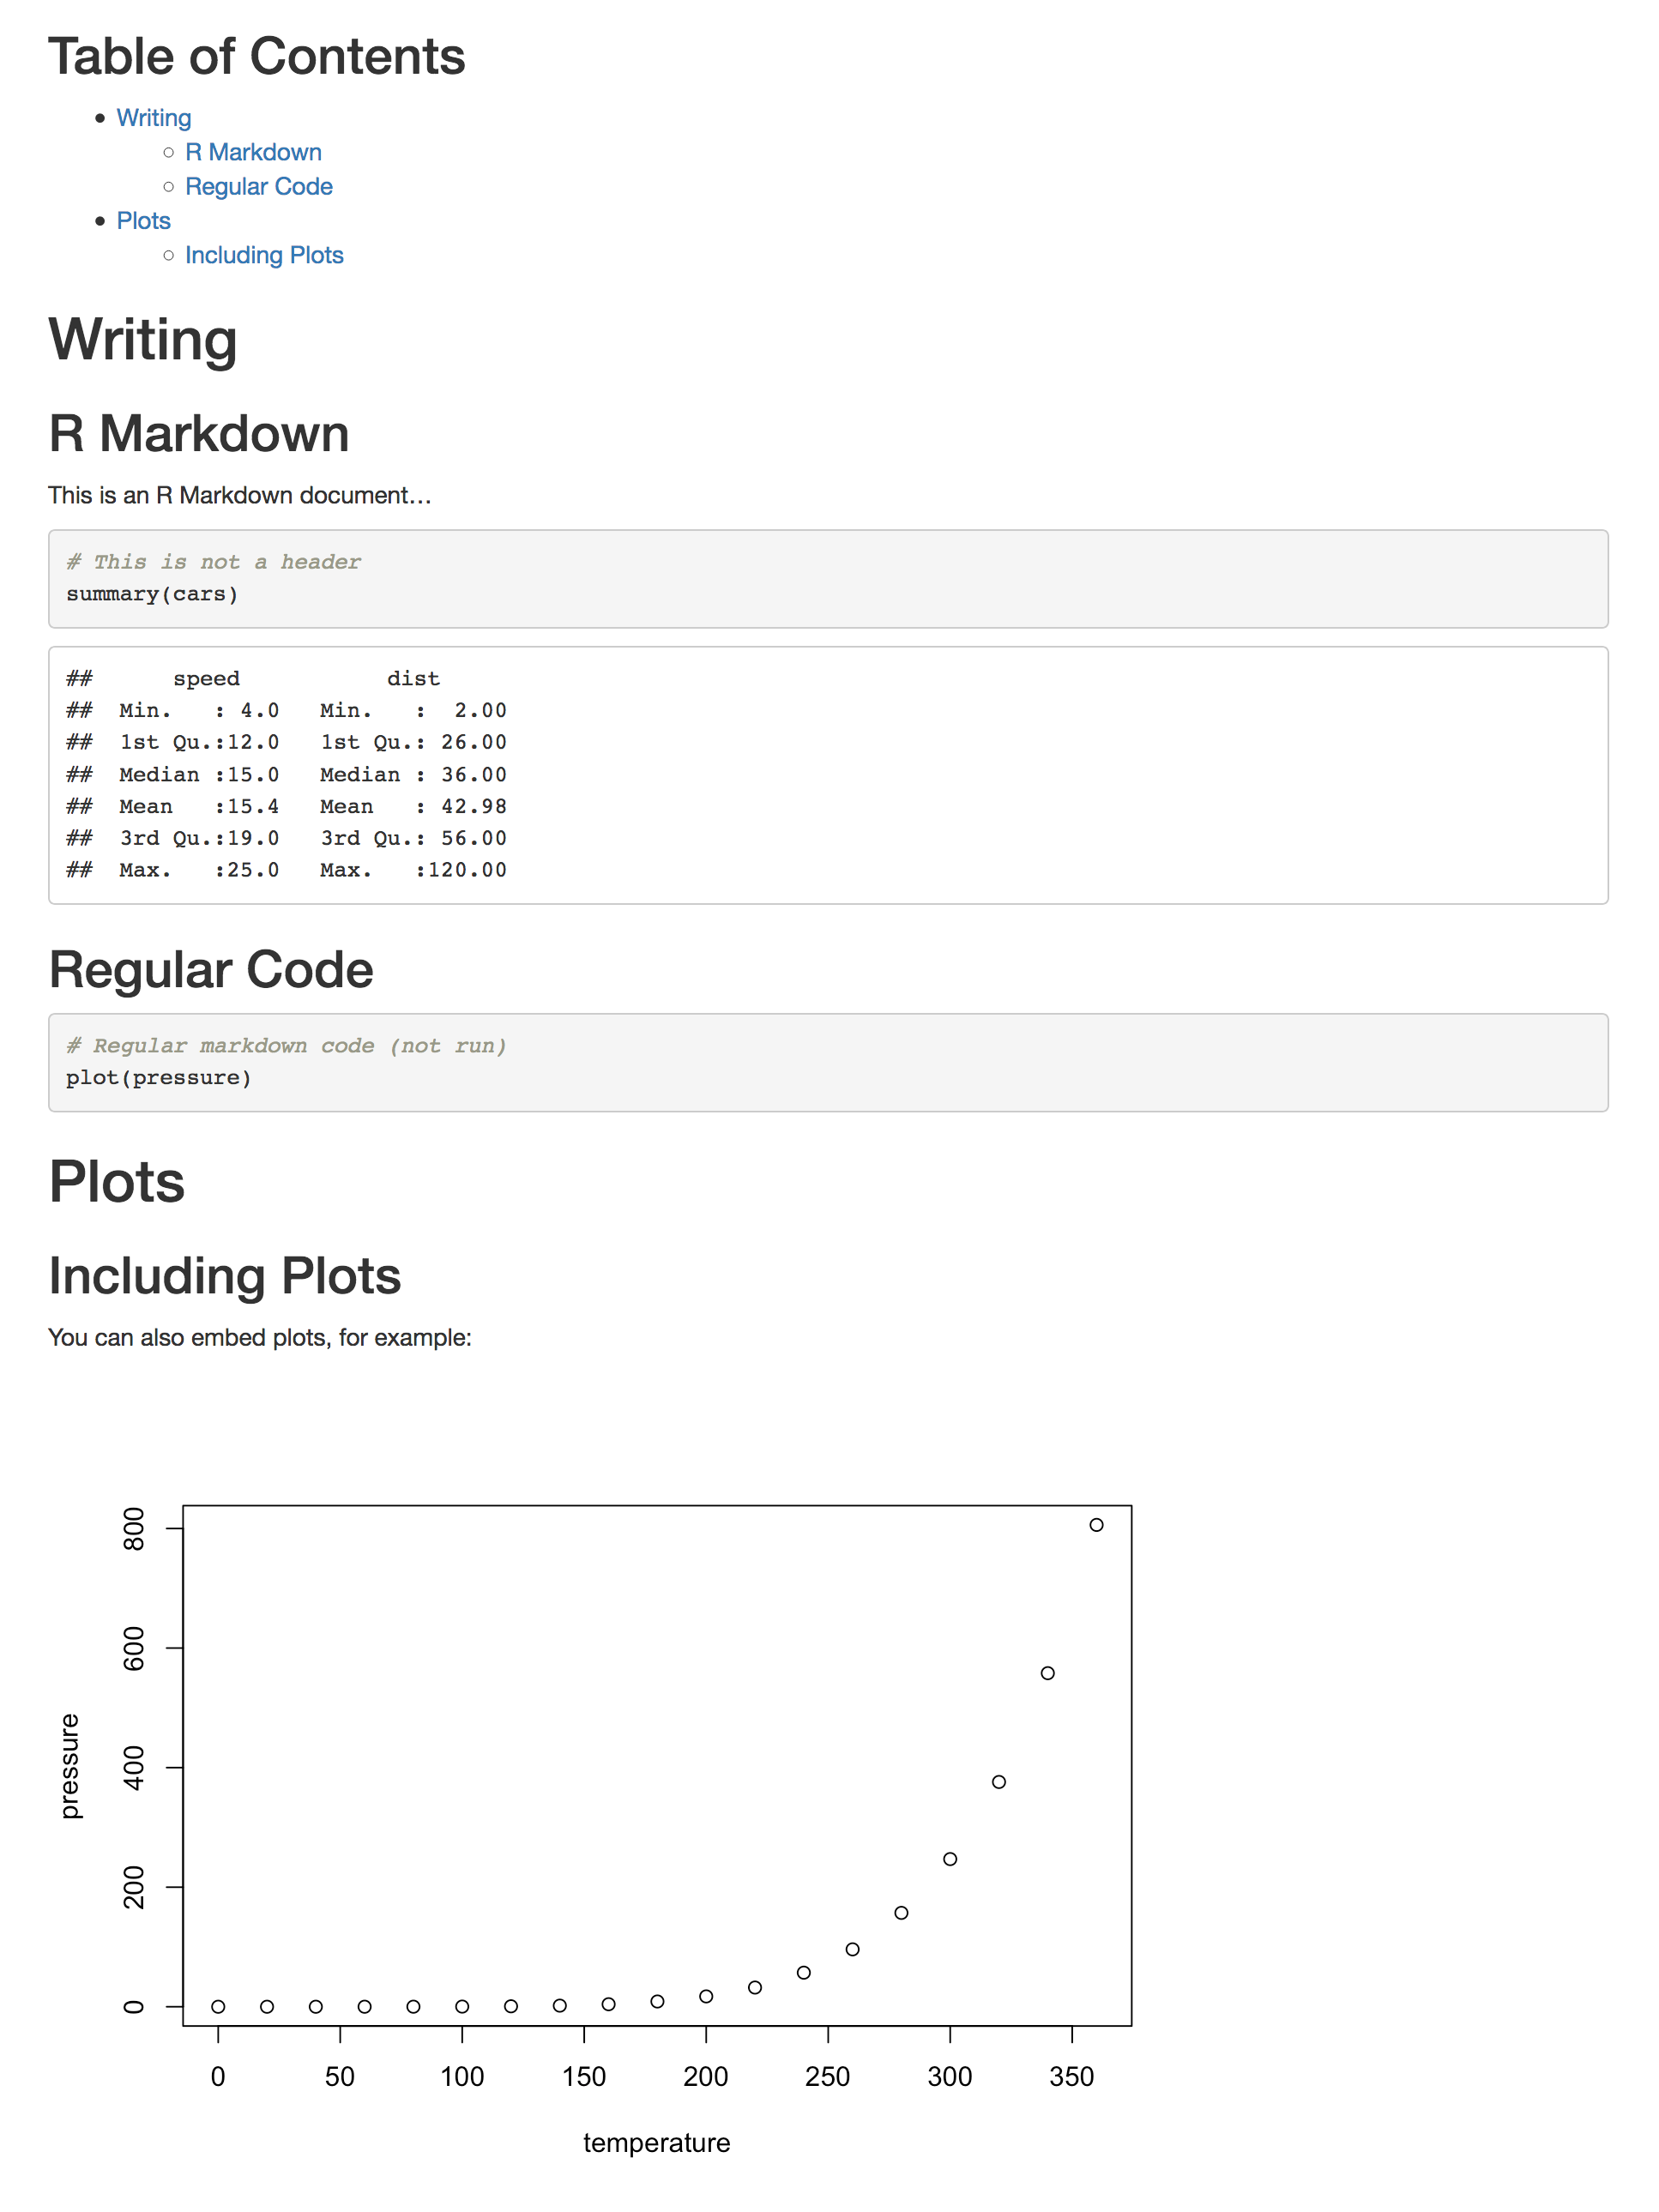This screenshot has height=2212, width=1659.
Task: Click the Median row in summary output
Action: pos(286,775)
